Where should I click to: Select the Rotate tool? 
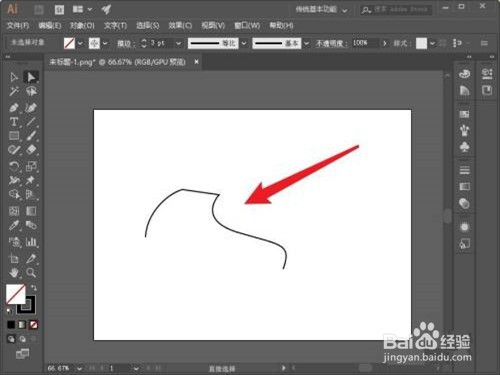pos(14,166)
